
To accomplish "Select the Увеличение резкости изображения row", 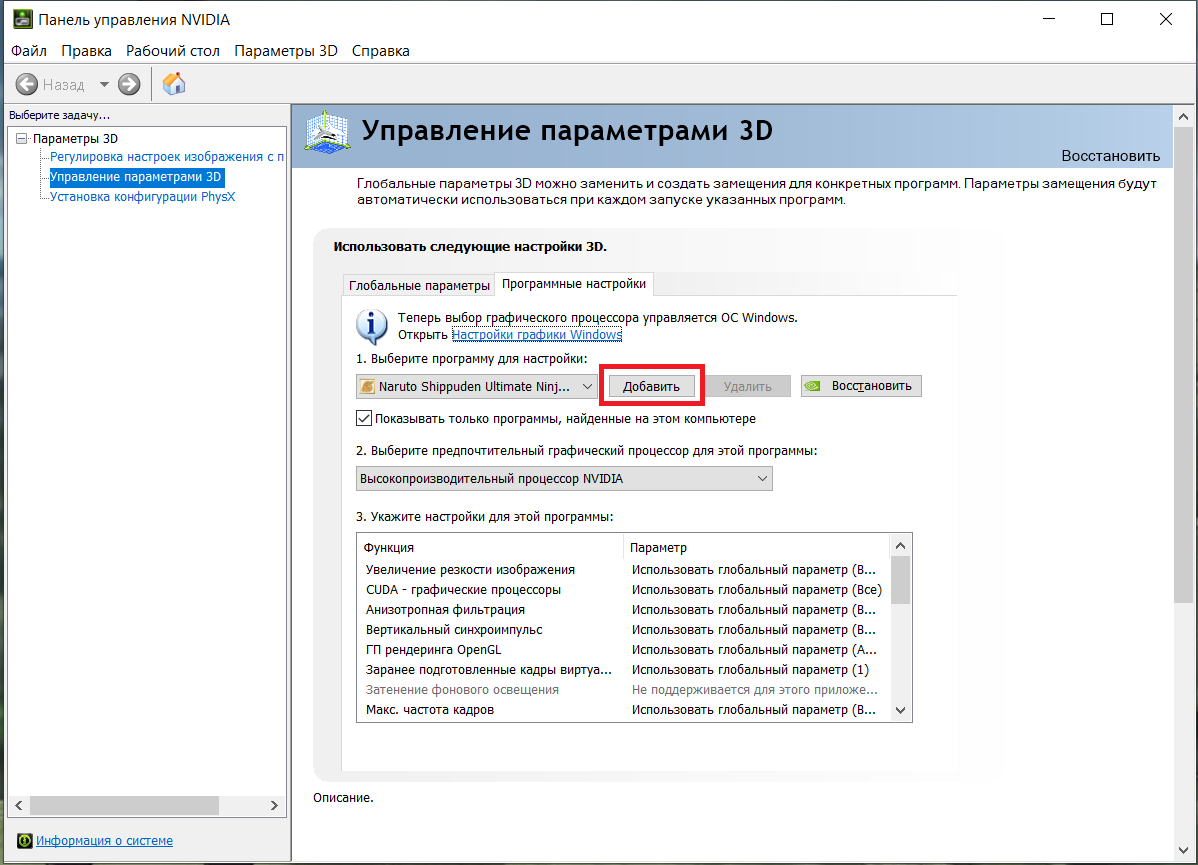I will [x=623, y=569].
